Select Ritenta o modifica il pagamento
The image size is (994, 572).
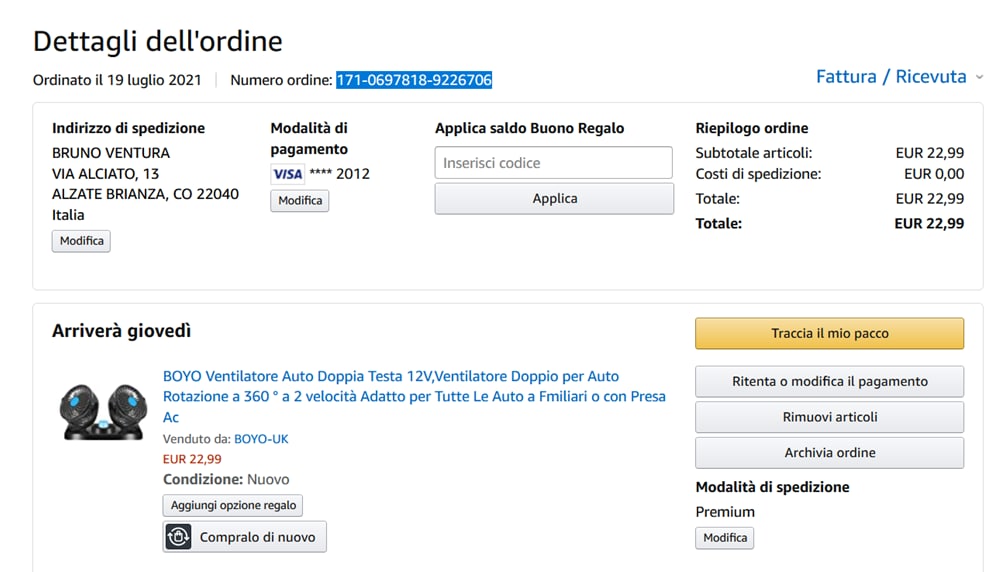point(829,381)
